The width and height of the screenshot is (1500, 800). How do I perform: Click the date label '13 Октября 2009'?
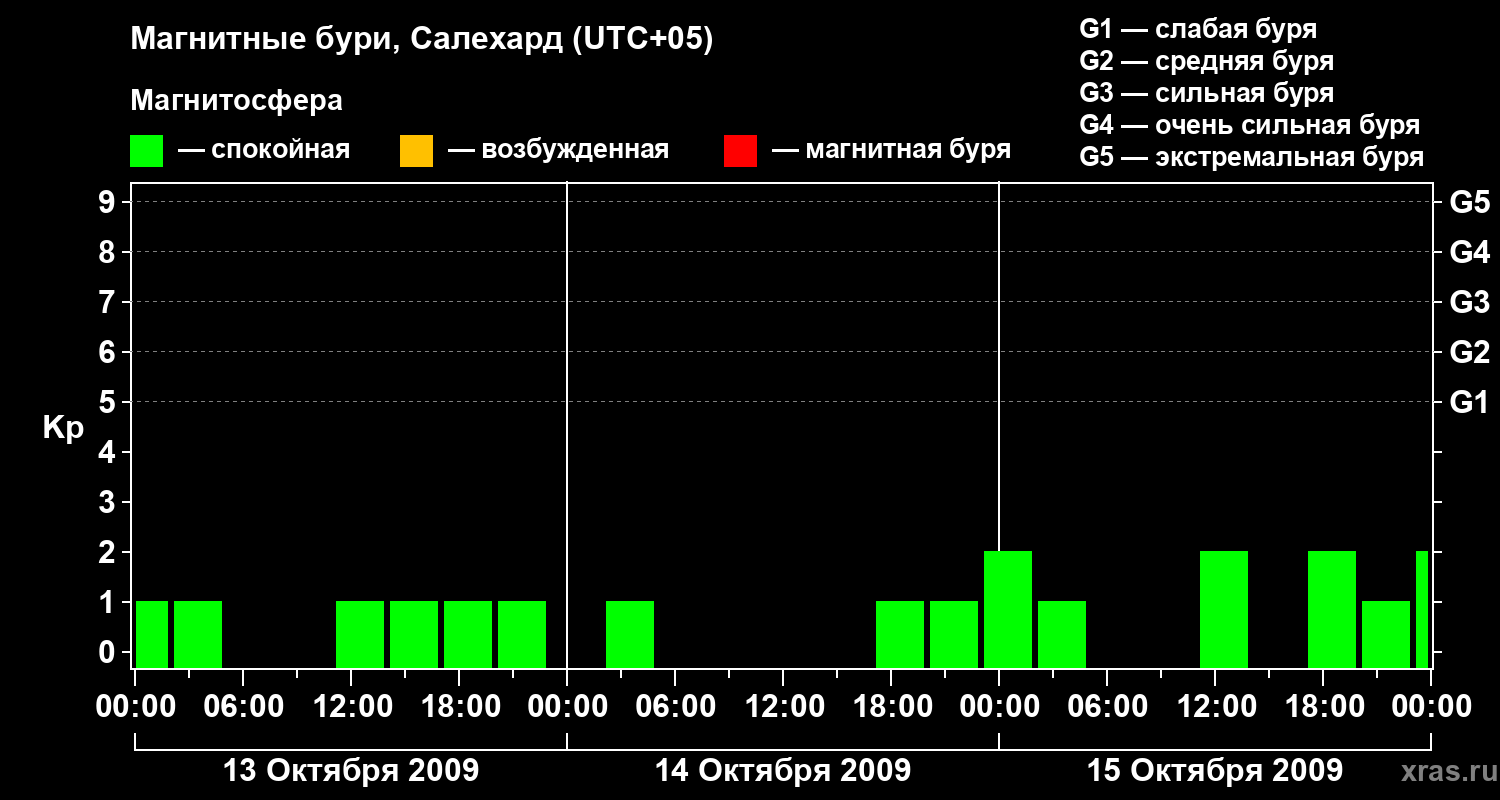tap(351, 771)
